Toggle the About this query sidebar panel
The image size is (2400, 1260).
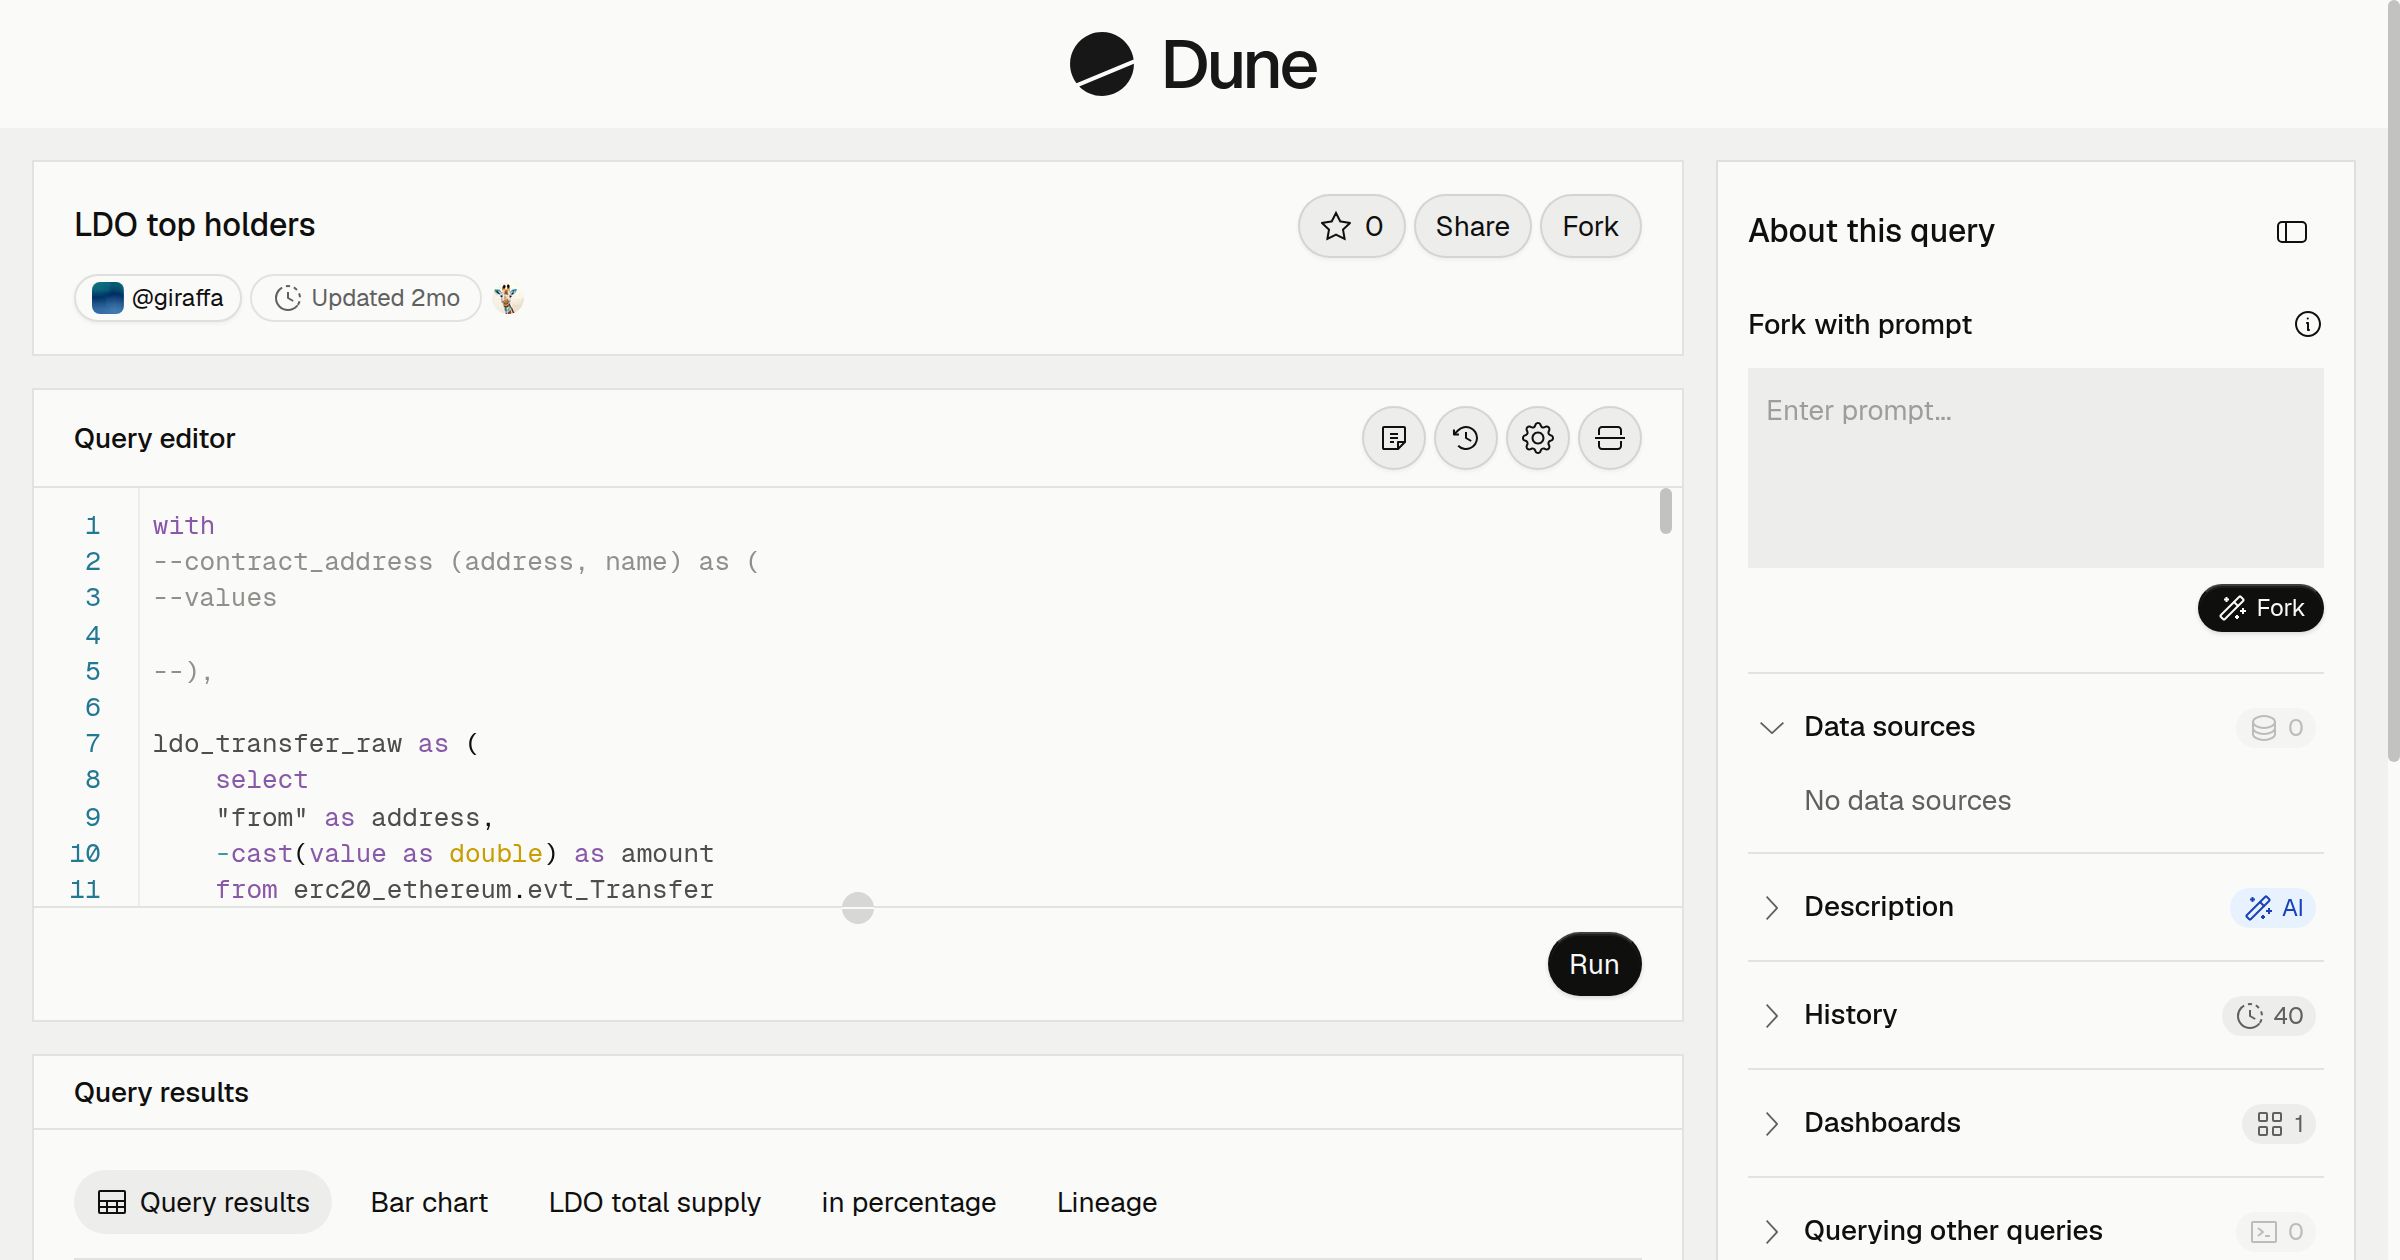coord(2291,232)
